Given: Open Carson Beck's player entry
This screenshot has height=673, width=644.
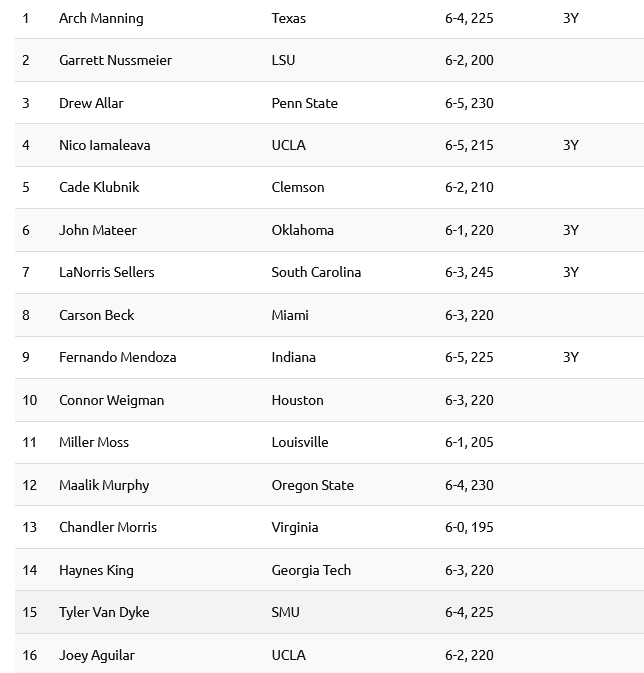Looking at the screenshot, I should [x=96, y=315].
